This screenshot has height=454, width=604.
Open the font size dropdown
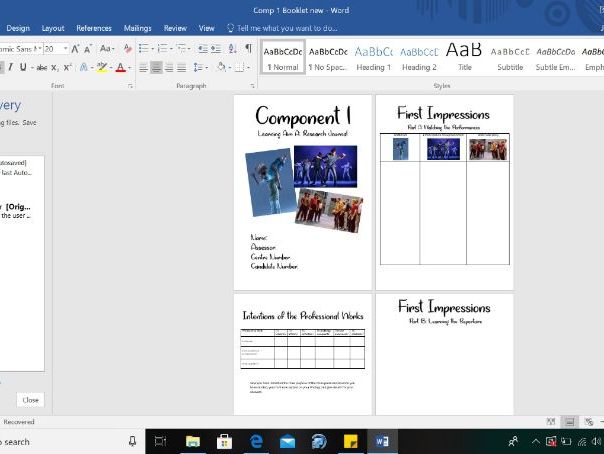coord(65,49)
